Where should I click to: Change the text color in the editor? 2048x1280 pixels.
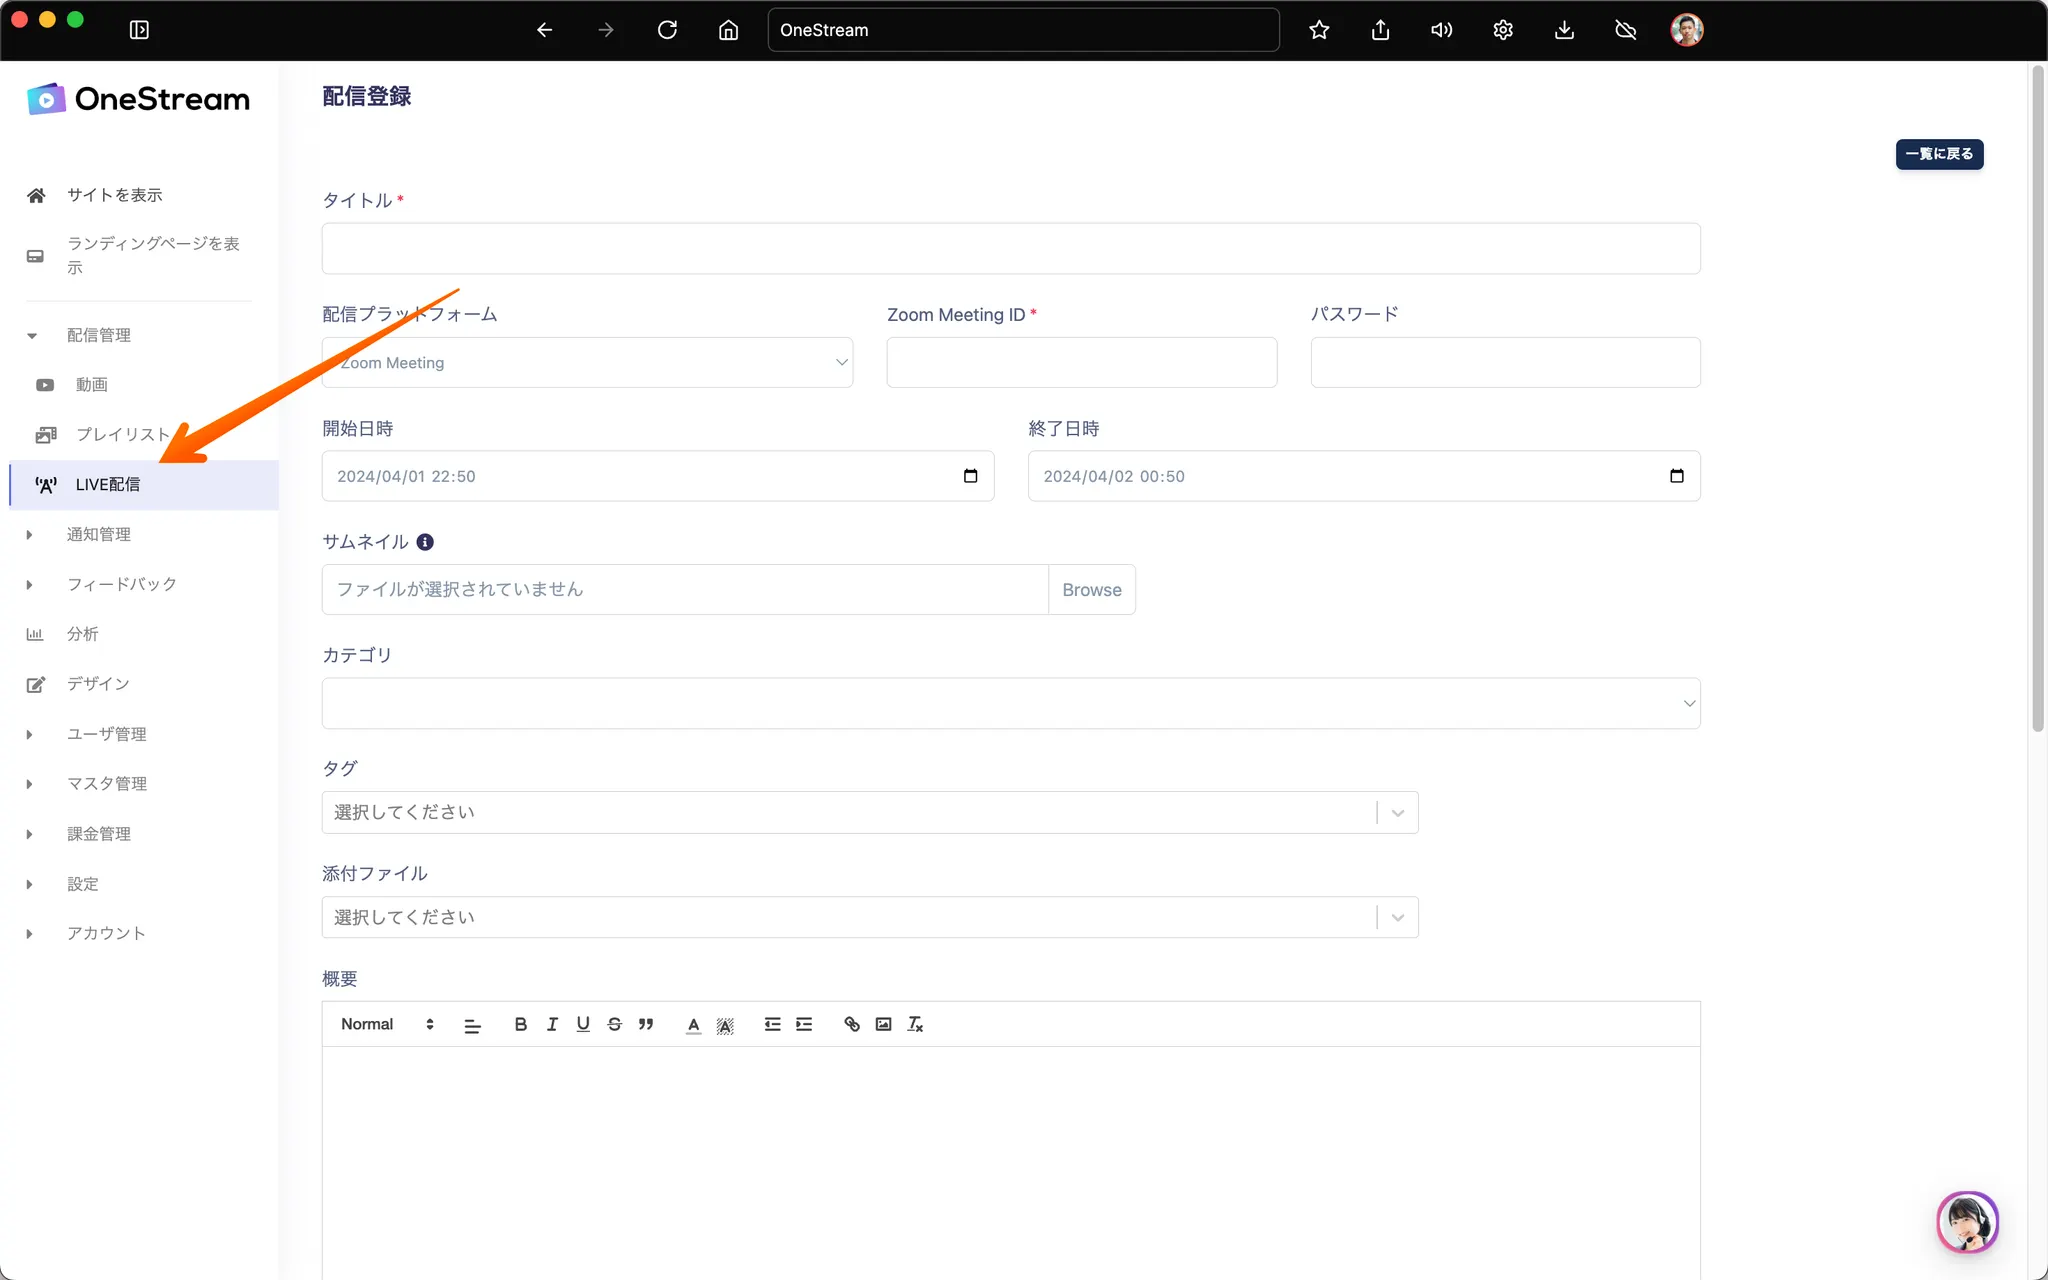(693, 1024)
